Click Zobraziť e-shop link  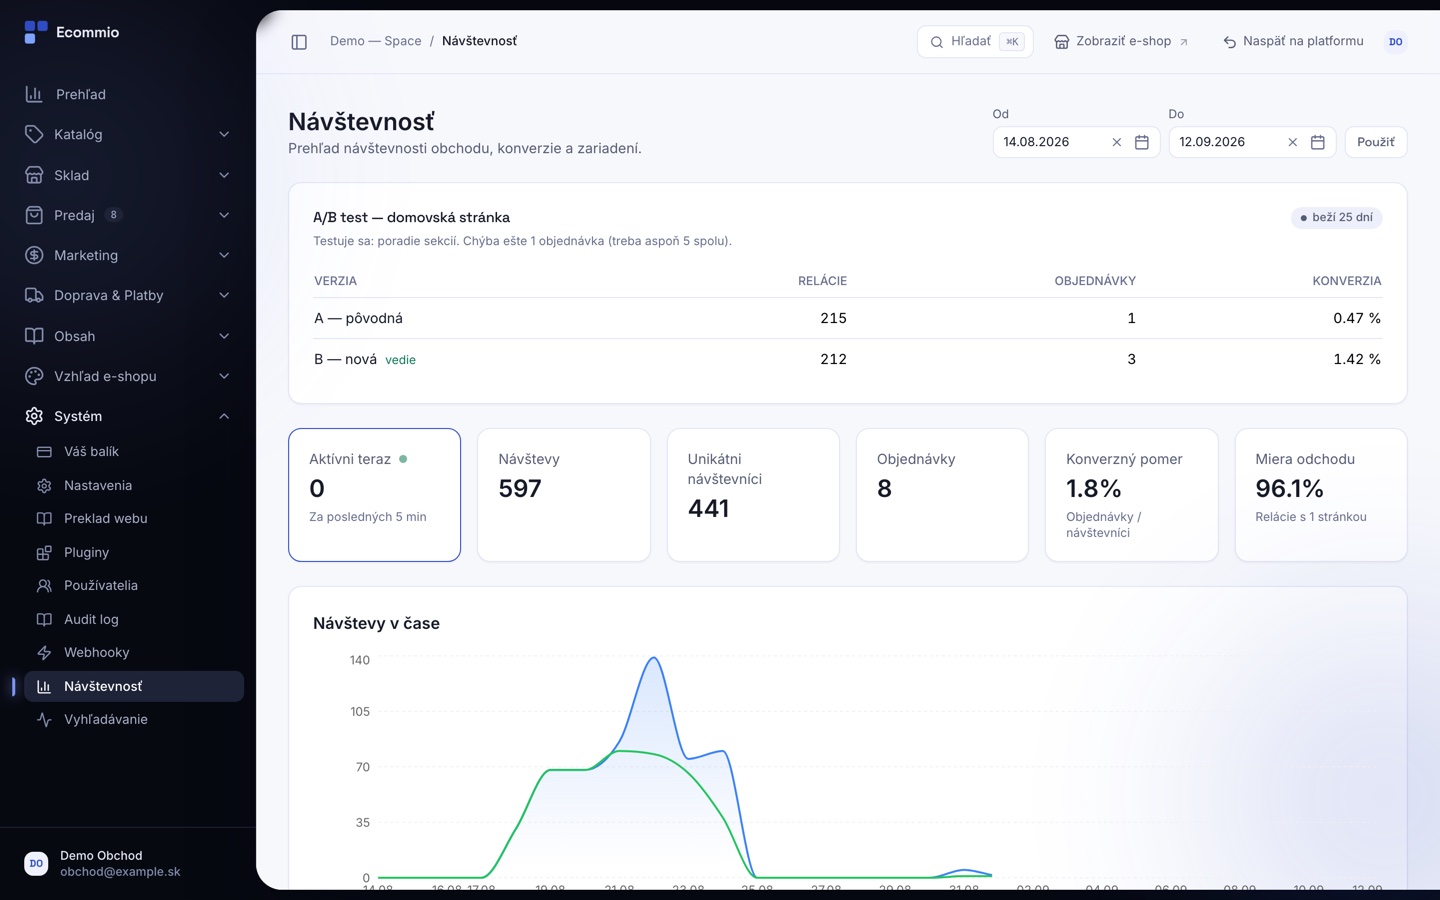[1121, 42]
